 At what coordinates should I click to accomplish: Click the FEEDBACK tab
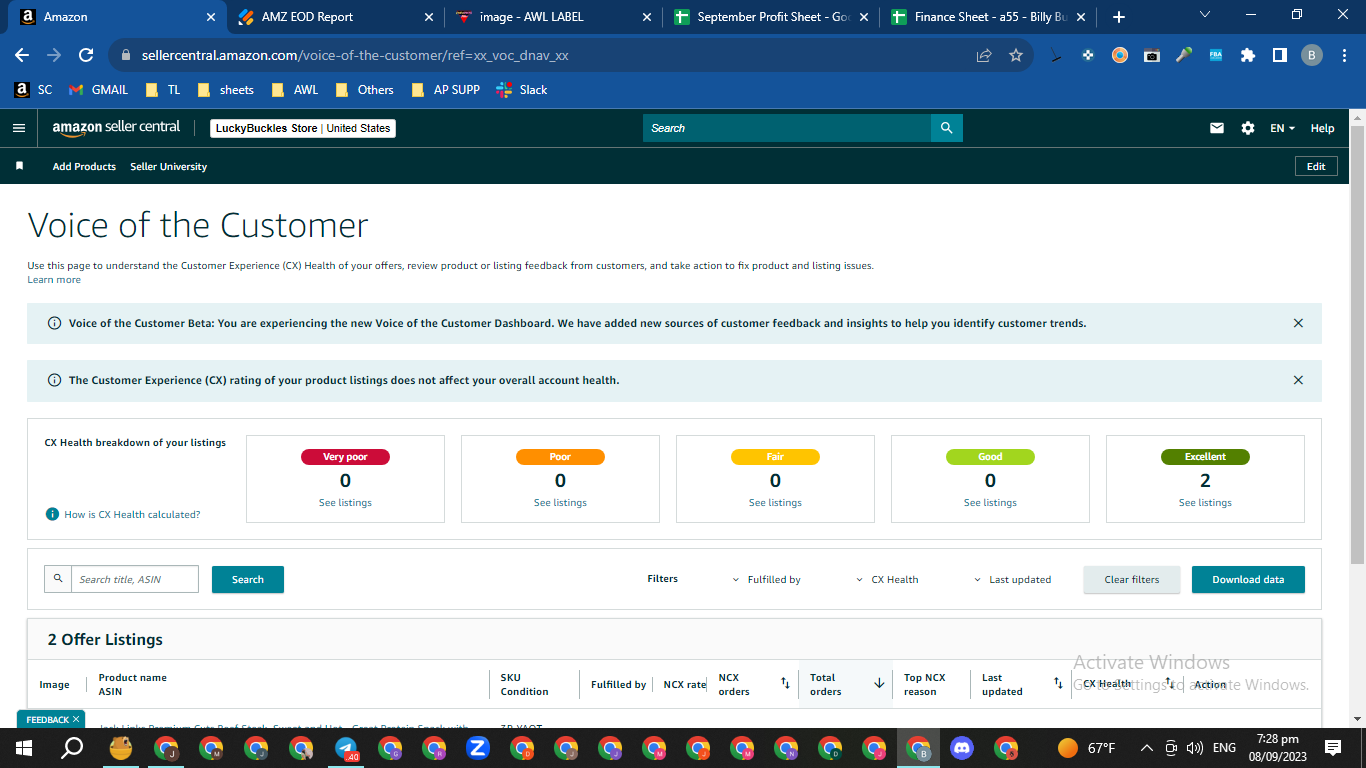coord(50,719)
